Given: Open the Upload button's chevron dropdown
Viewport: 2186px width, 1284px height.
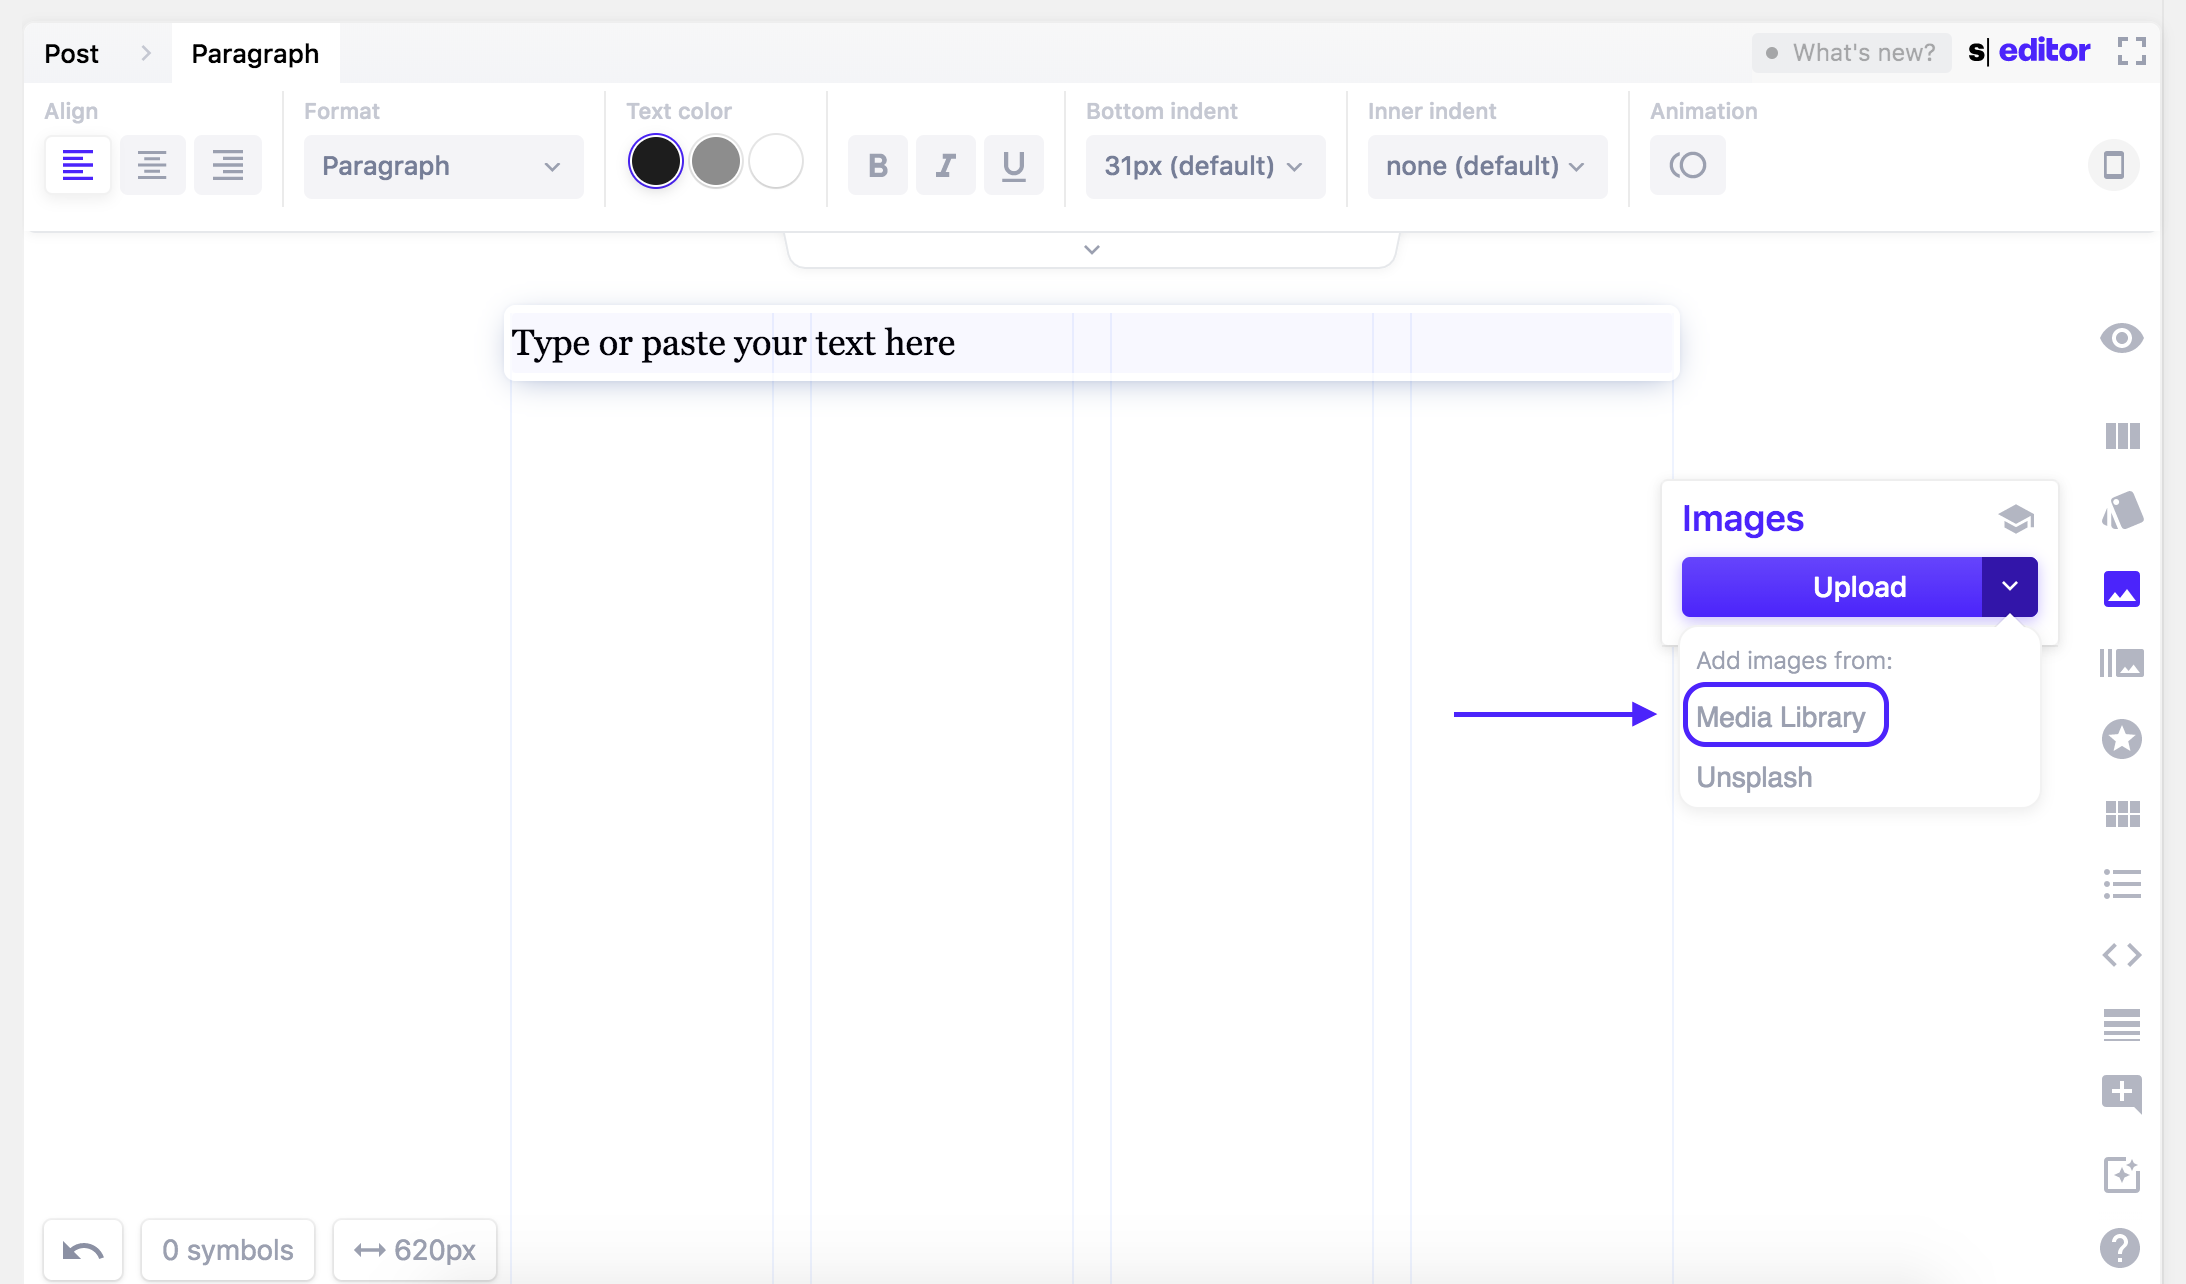Looking at the screenshot, I should pos(2012,587).
